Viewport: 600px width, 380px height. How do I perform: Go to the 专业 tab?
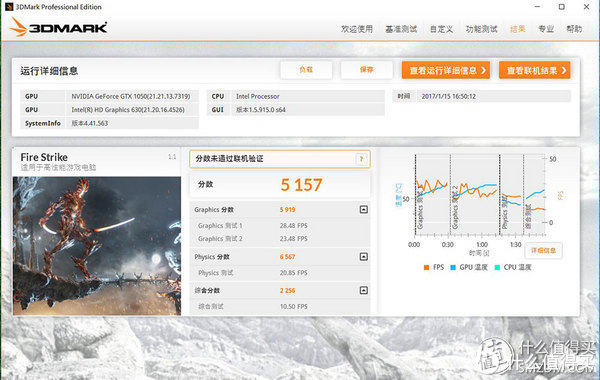(546, 29)
